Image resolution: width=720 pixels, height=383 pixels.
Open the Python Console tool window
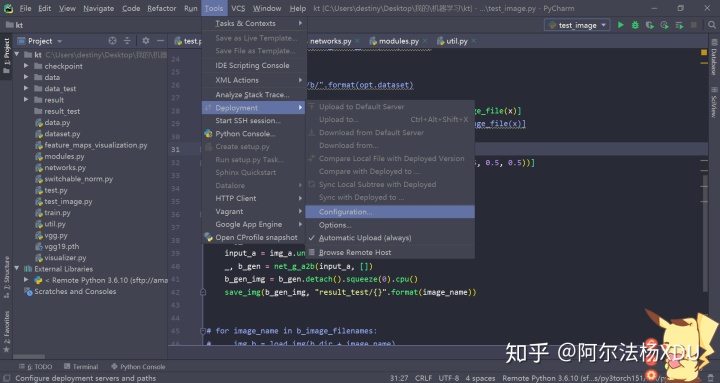click(138, 366)
